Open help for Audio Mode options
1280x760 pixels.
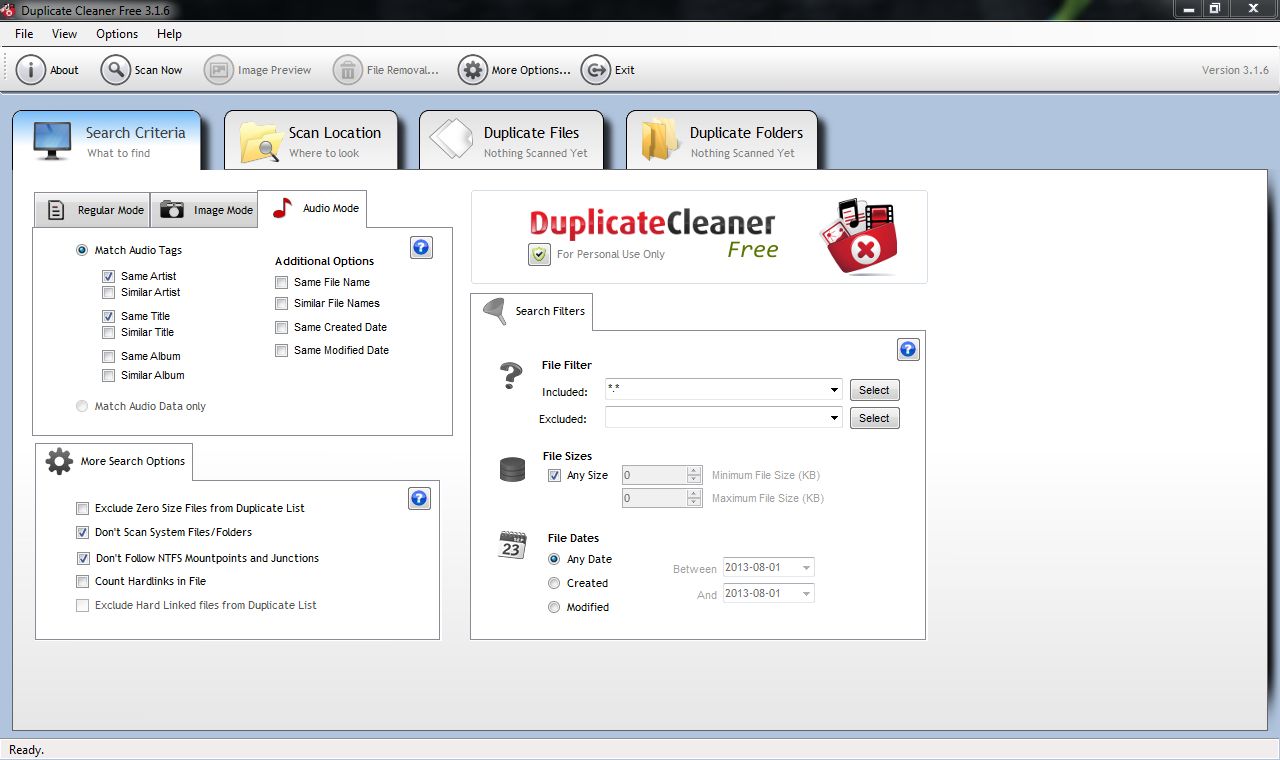[422, 248]
